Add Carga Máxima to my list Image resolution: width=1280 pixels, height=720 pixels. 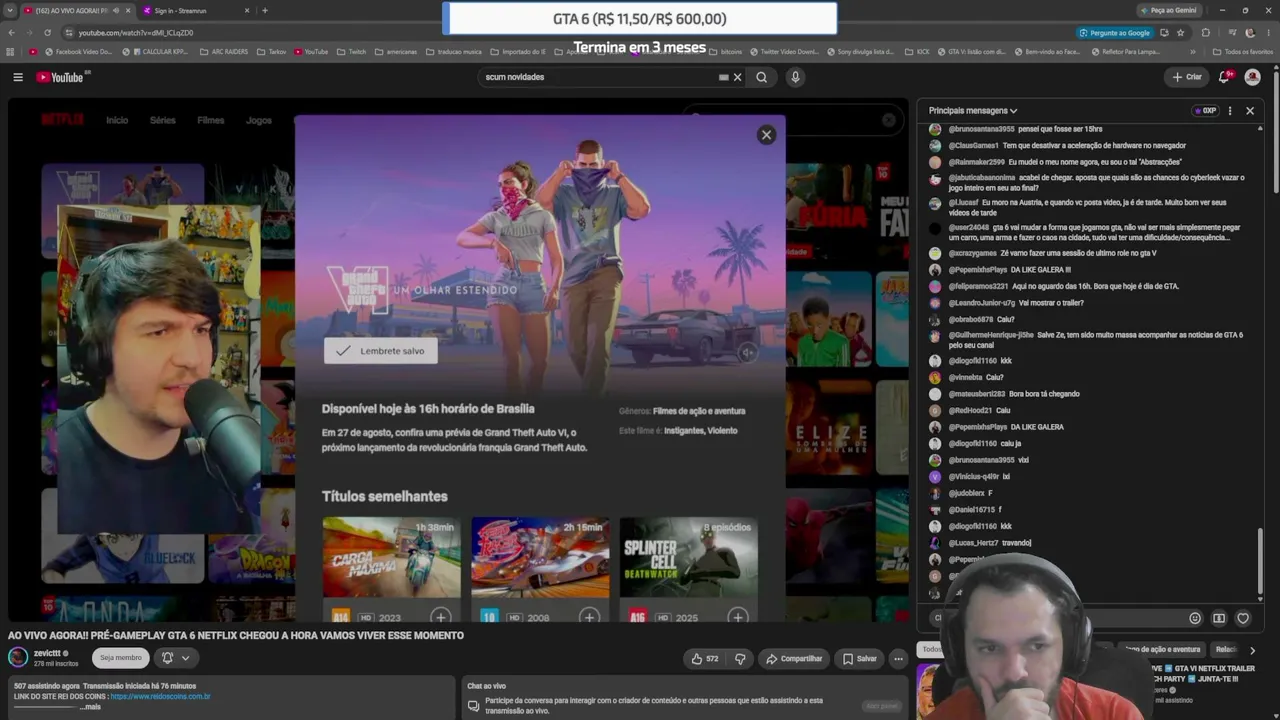pyautogui.click(x=440, y=616)
